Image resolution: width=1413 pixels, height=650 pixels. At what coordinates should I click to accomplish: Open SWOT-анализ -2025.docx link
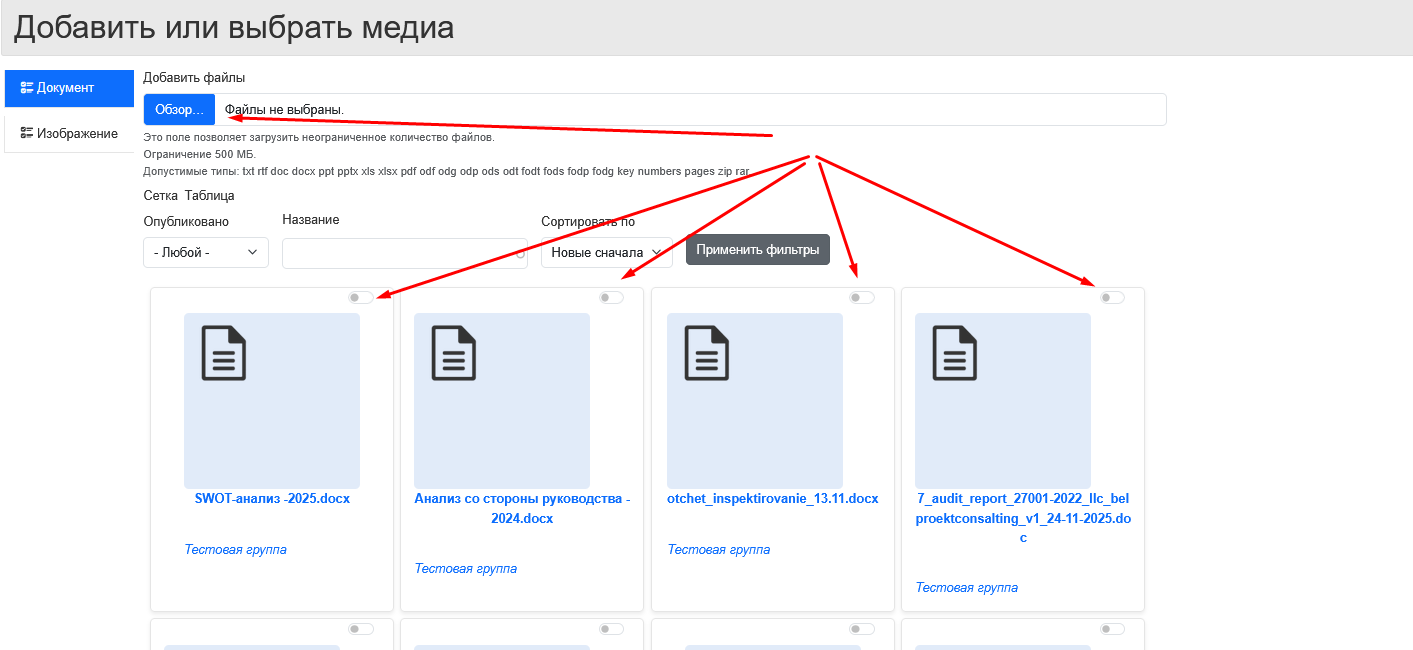point(272,499)
